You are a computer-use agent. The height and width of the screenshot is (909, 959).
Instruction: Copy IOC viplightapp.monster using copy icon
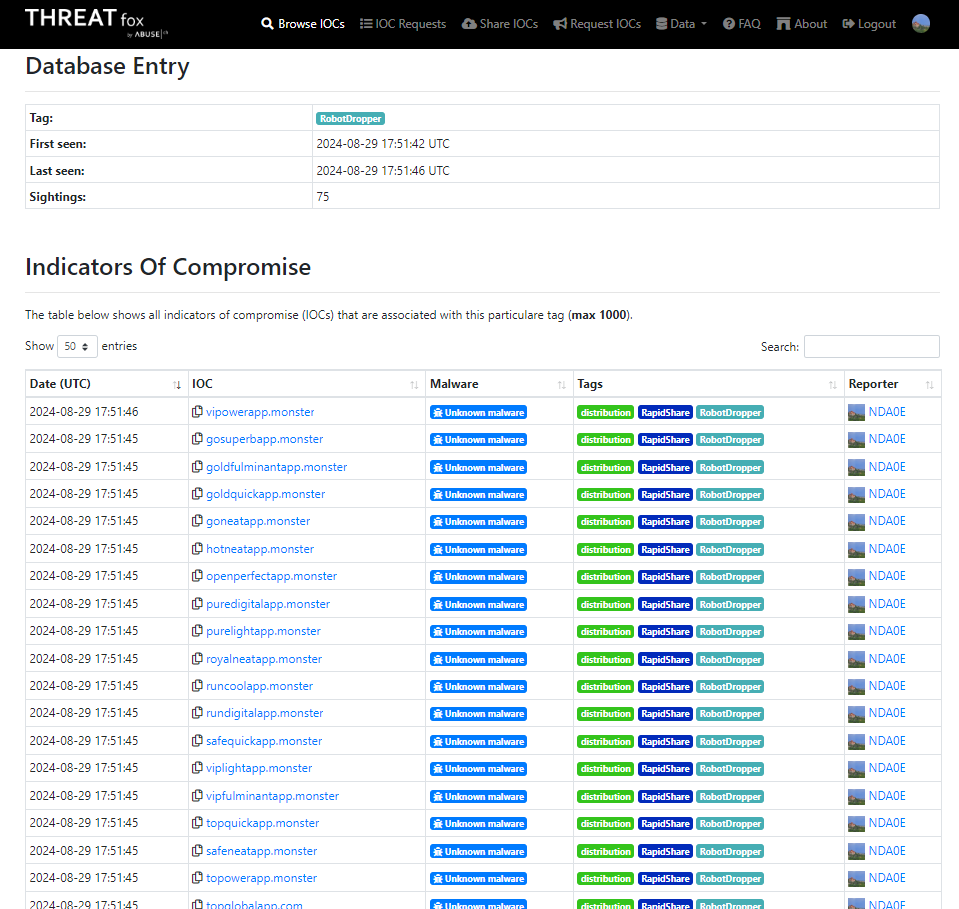(x=197, y=768)
